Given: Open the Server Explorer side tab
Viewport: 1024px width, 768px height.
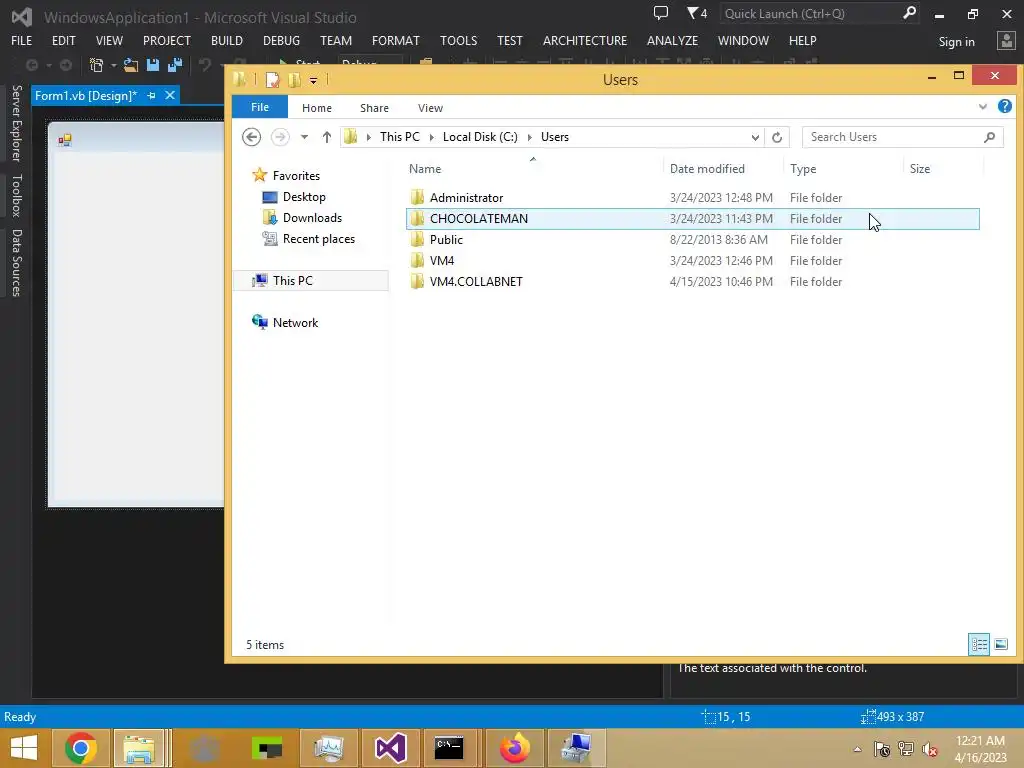Looking at the screenshot, I should click(17, 123).
